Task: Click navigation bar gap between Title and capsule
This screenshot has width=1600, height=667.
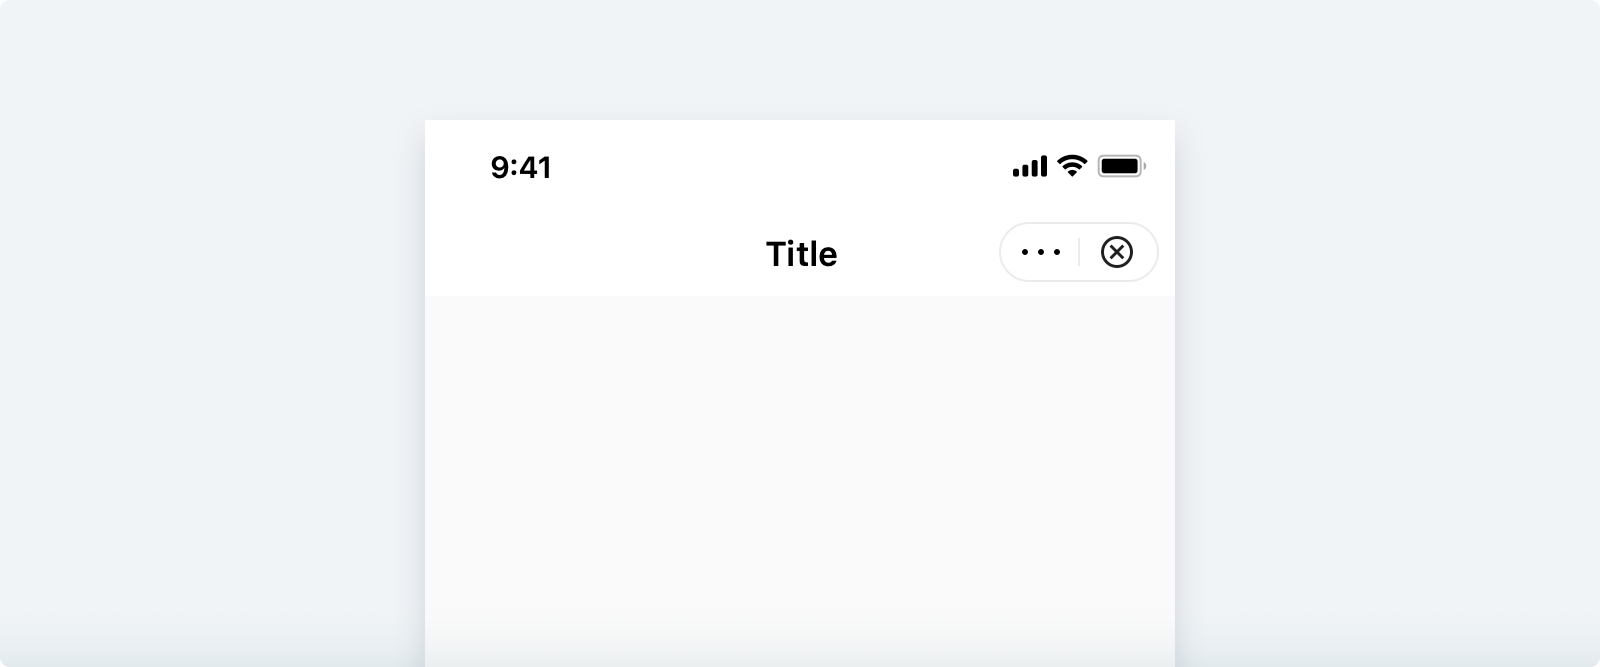Action: tap(920, 254)
